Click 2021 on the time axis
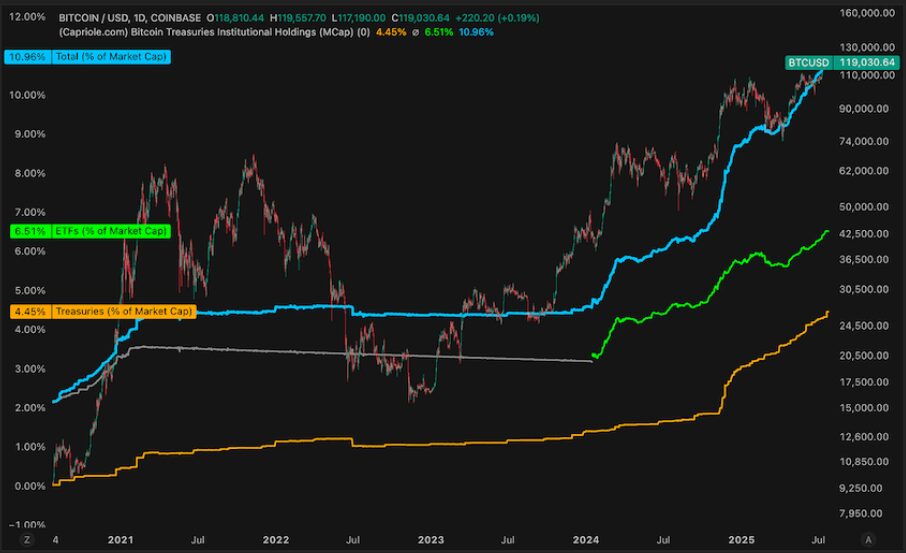Image resolution: width=906 pixels, height=553 pixels. point(120,539)
